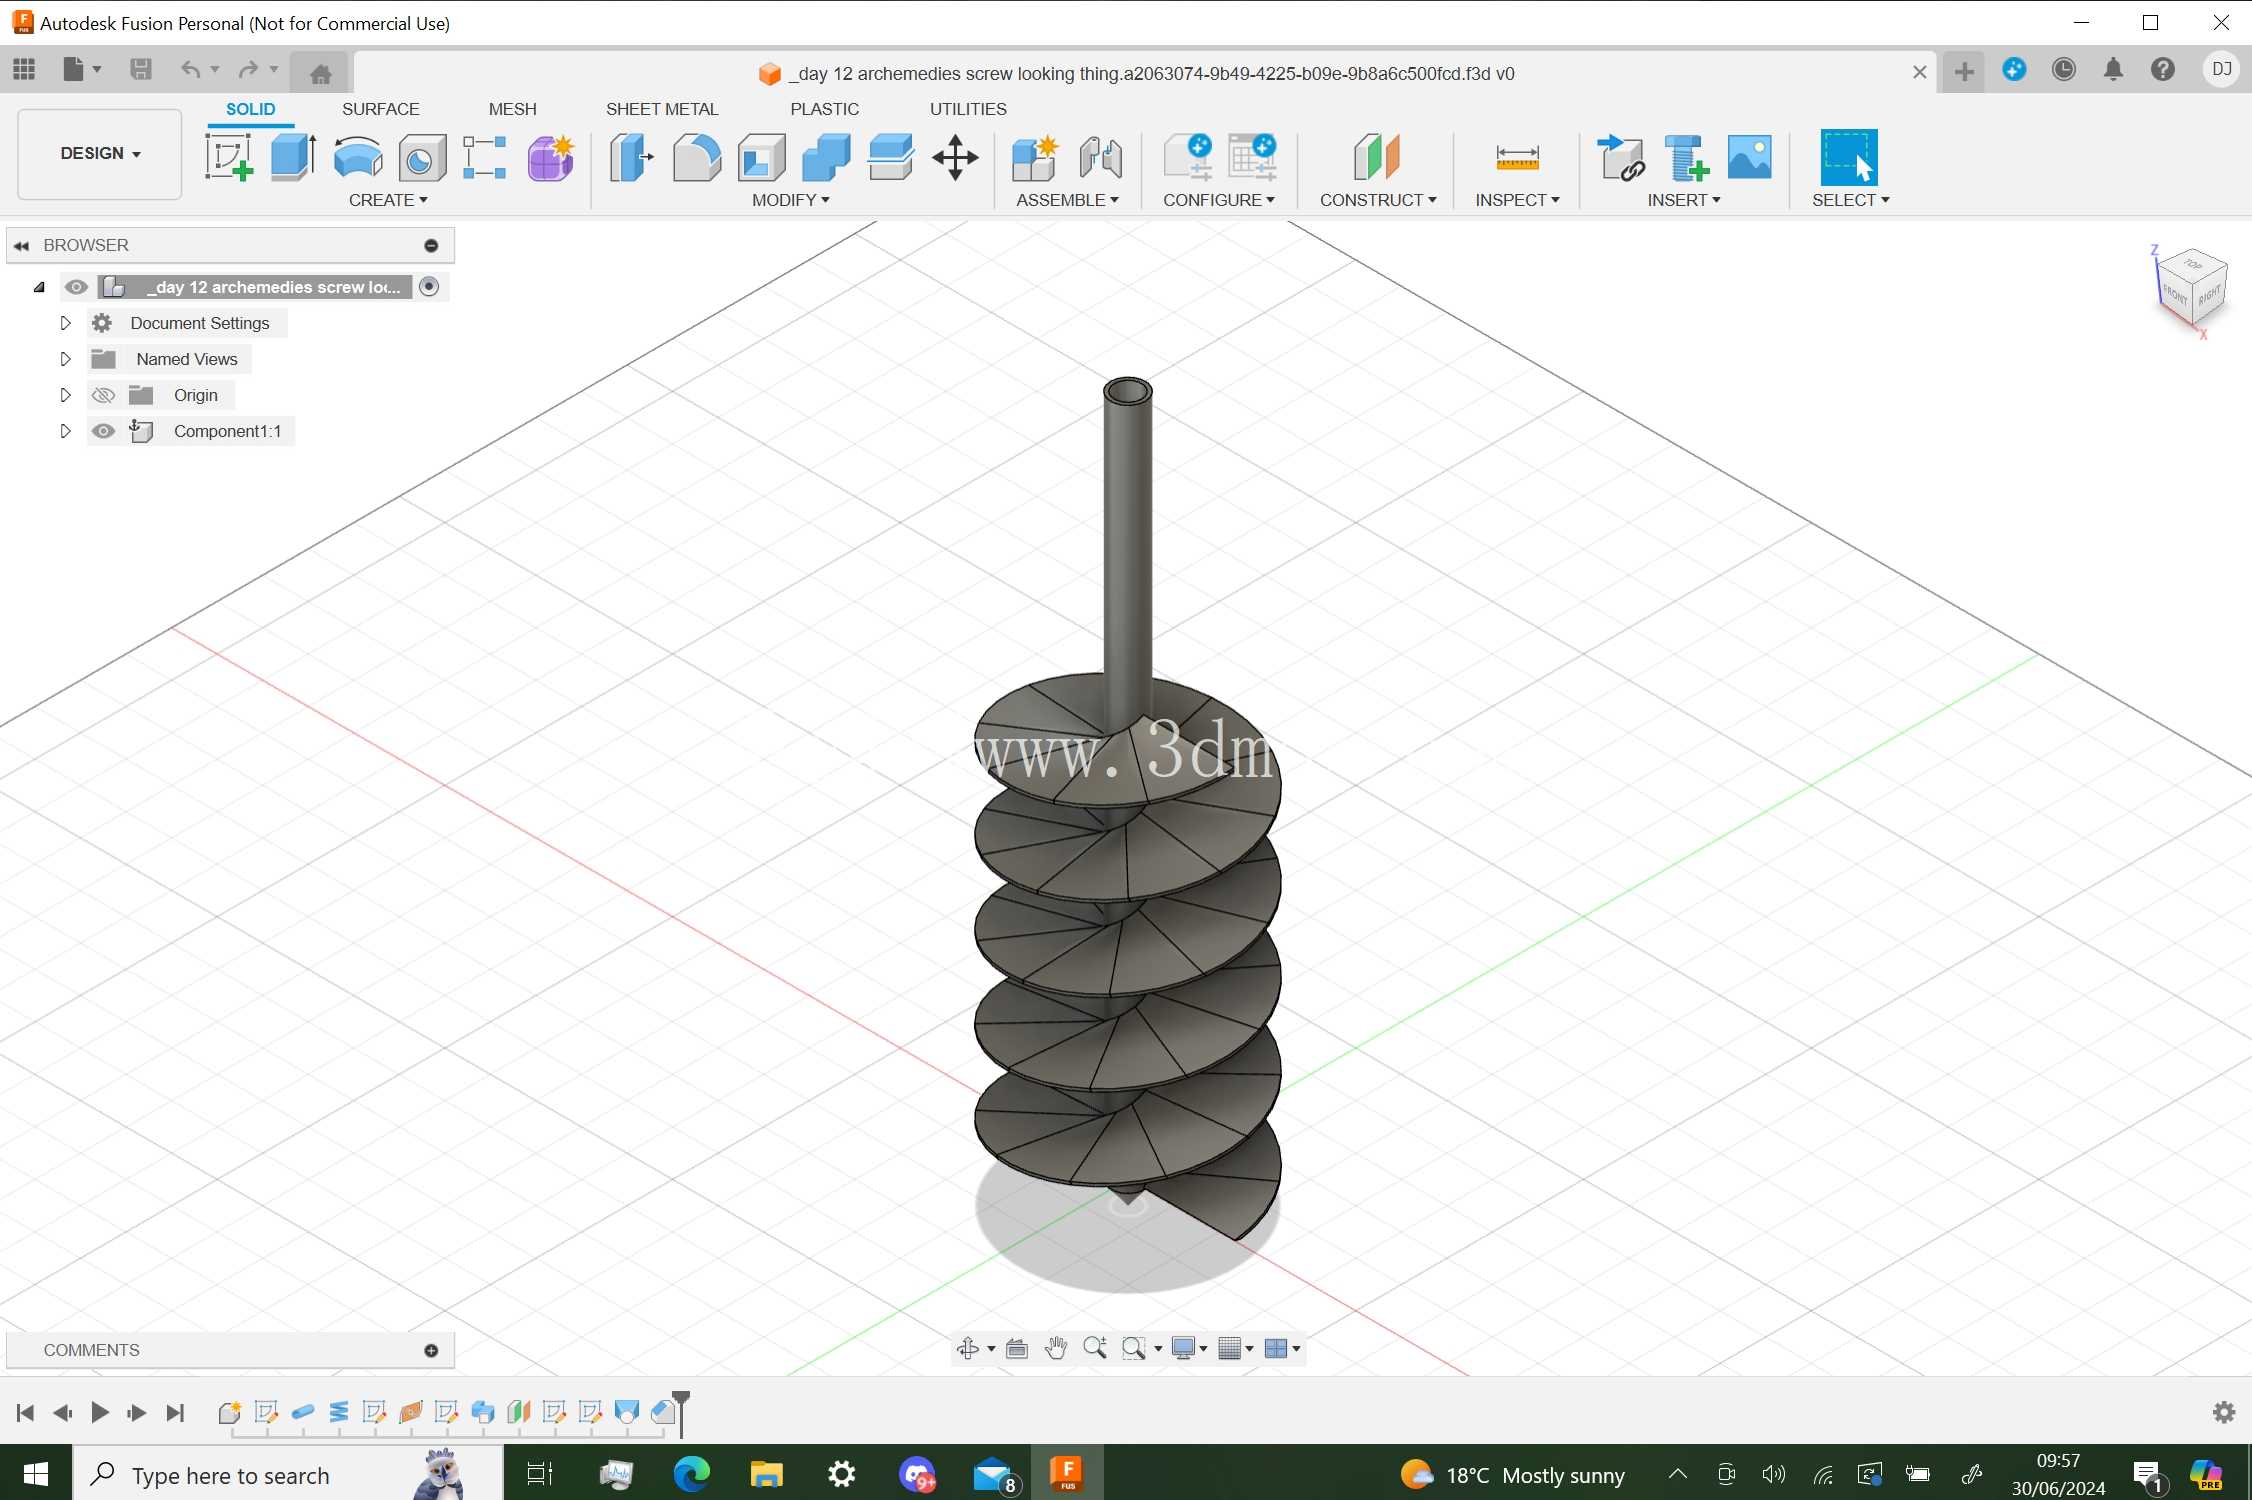Click the Extrude tool icon
This screenshot has height=1500, width=2252.
point(293,158)
